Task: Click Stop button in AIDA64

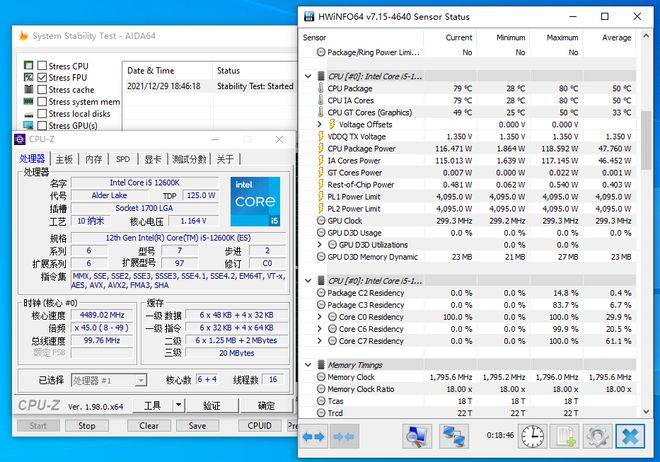Action: tap(87, 425)
